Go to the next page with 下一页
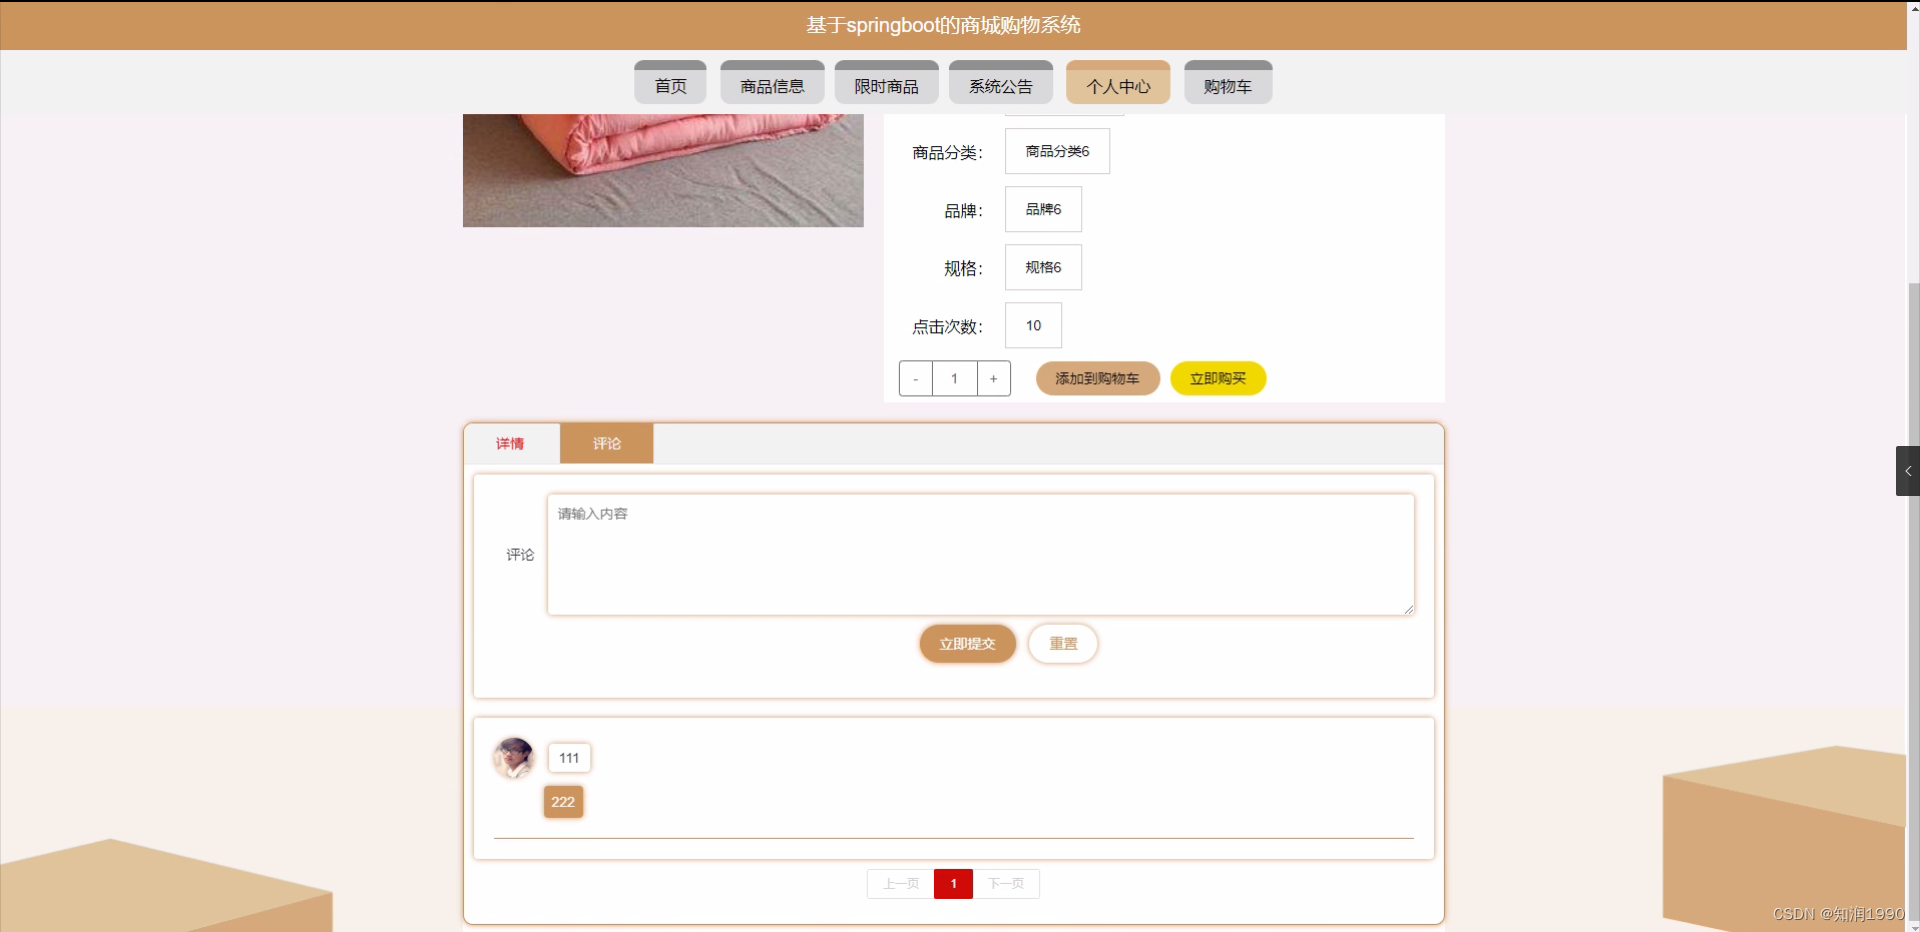This screenshot has width=1920, height=932. tap(1007, 884)
